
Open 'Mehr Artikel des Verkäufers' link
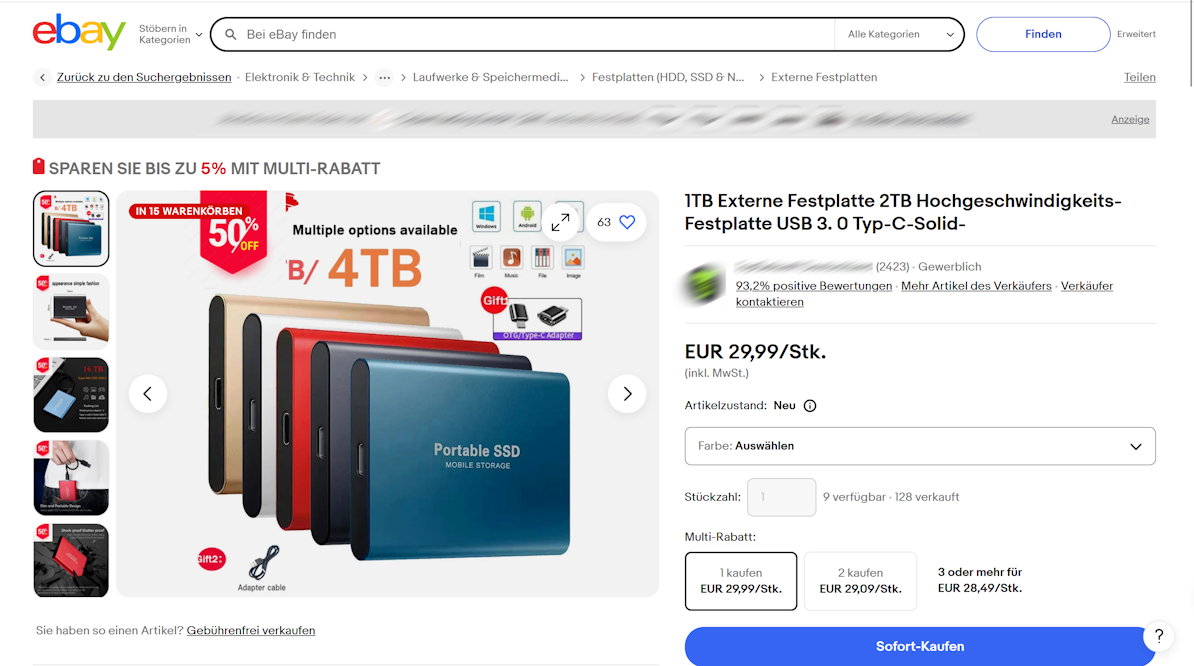976,286
